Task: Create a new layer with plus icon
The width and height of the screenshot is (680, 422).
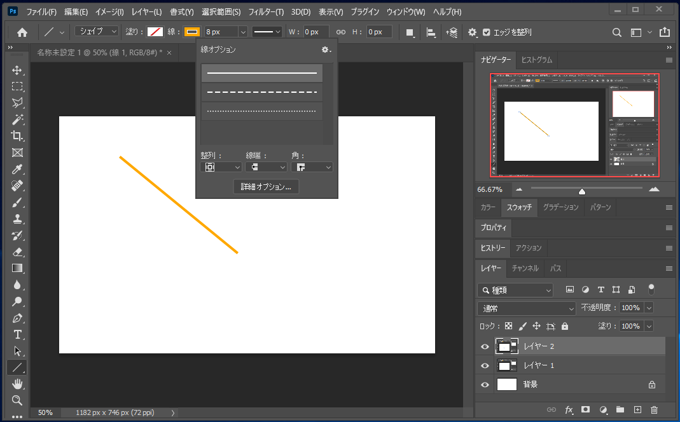Action: coord(637,409)
